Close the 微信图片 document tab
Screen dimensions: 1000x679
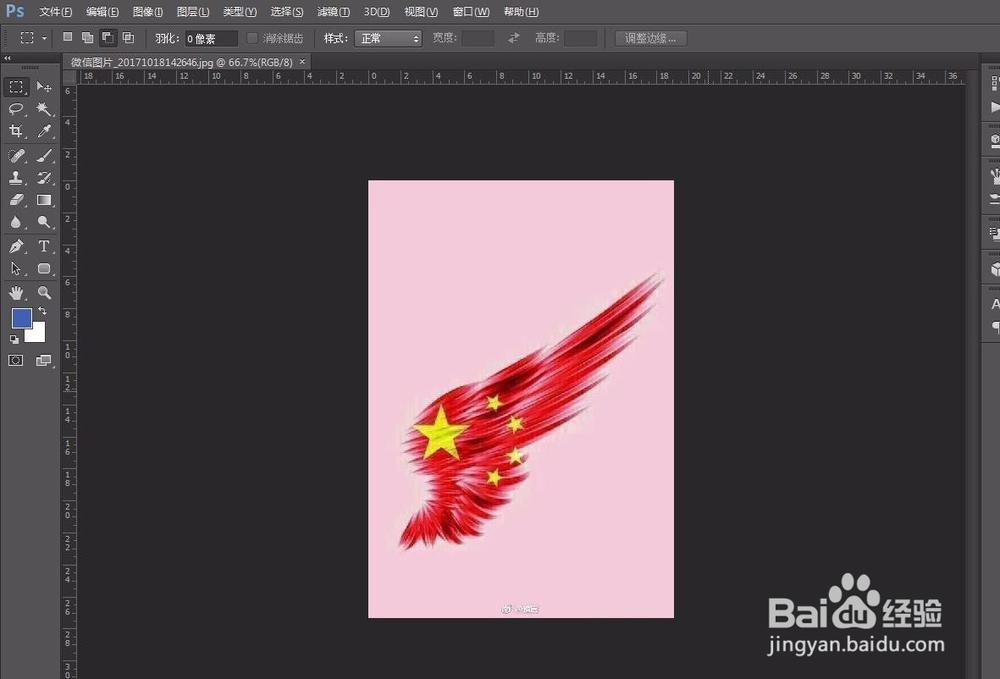pos(302,62)
